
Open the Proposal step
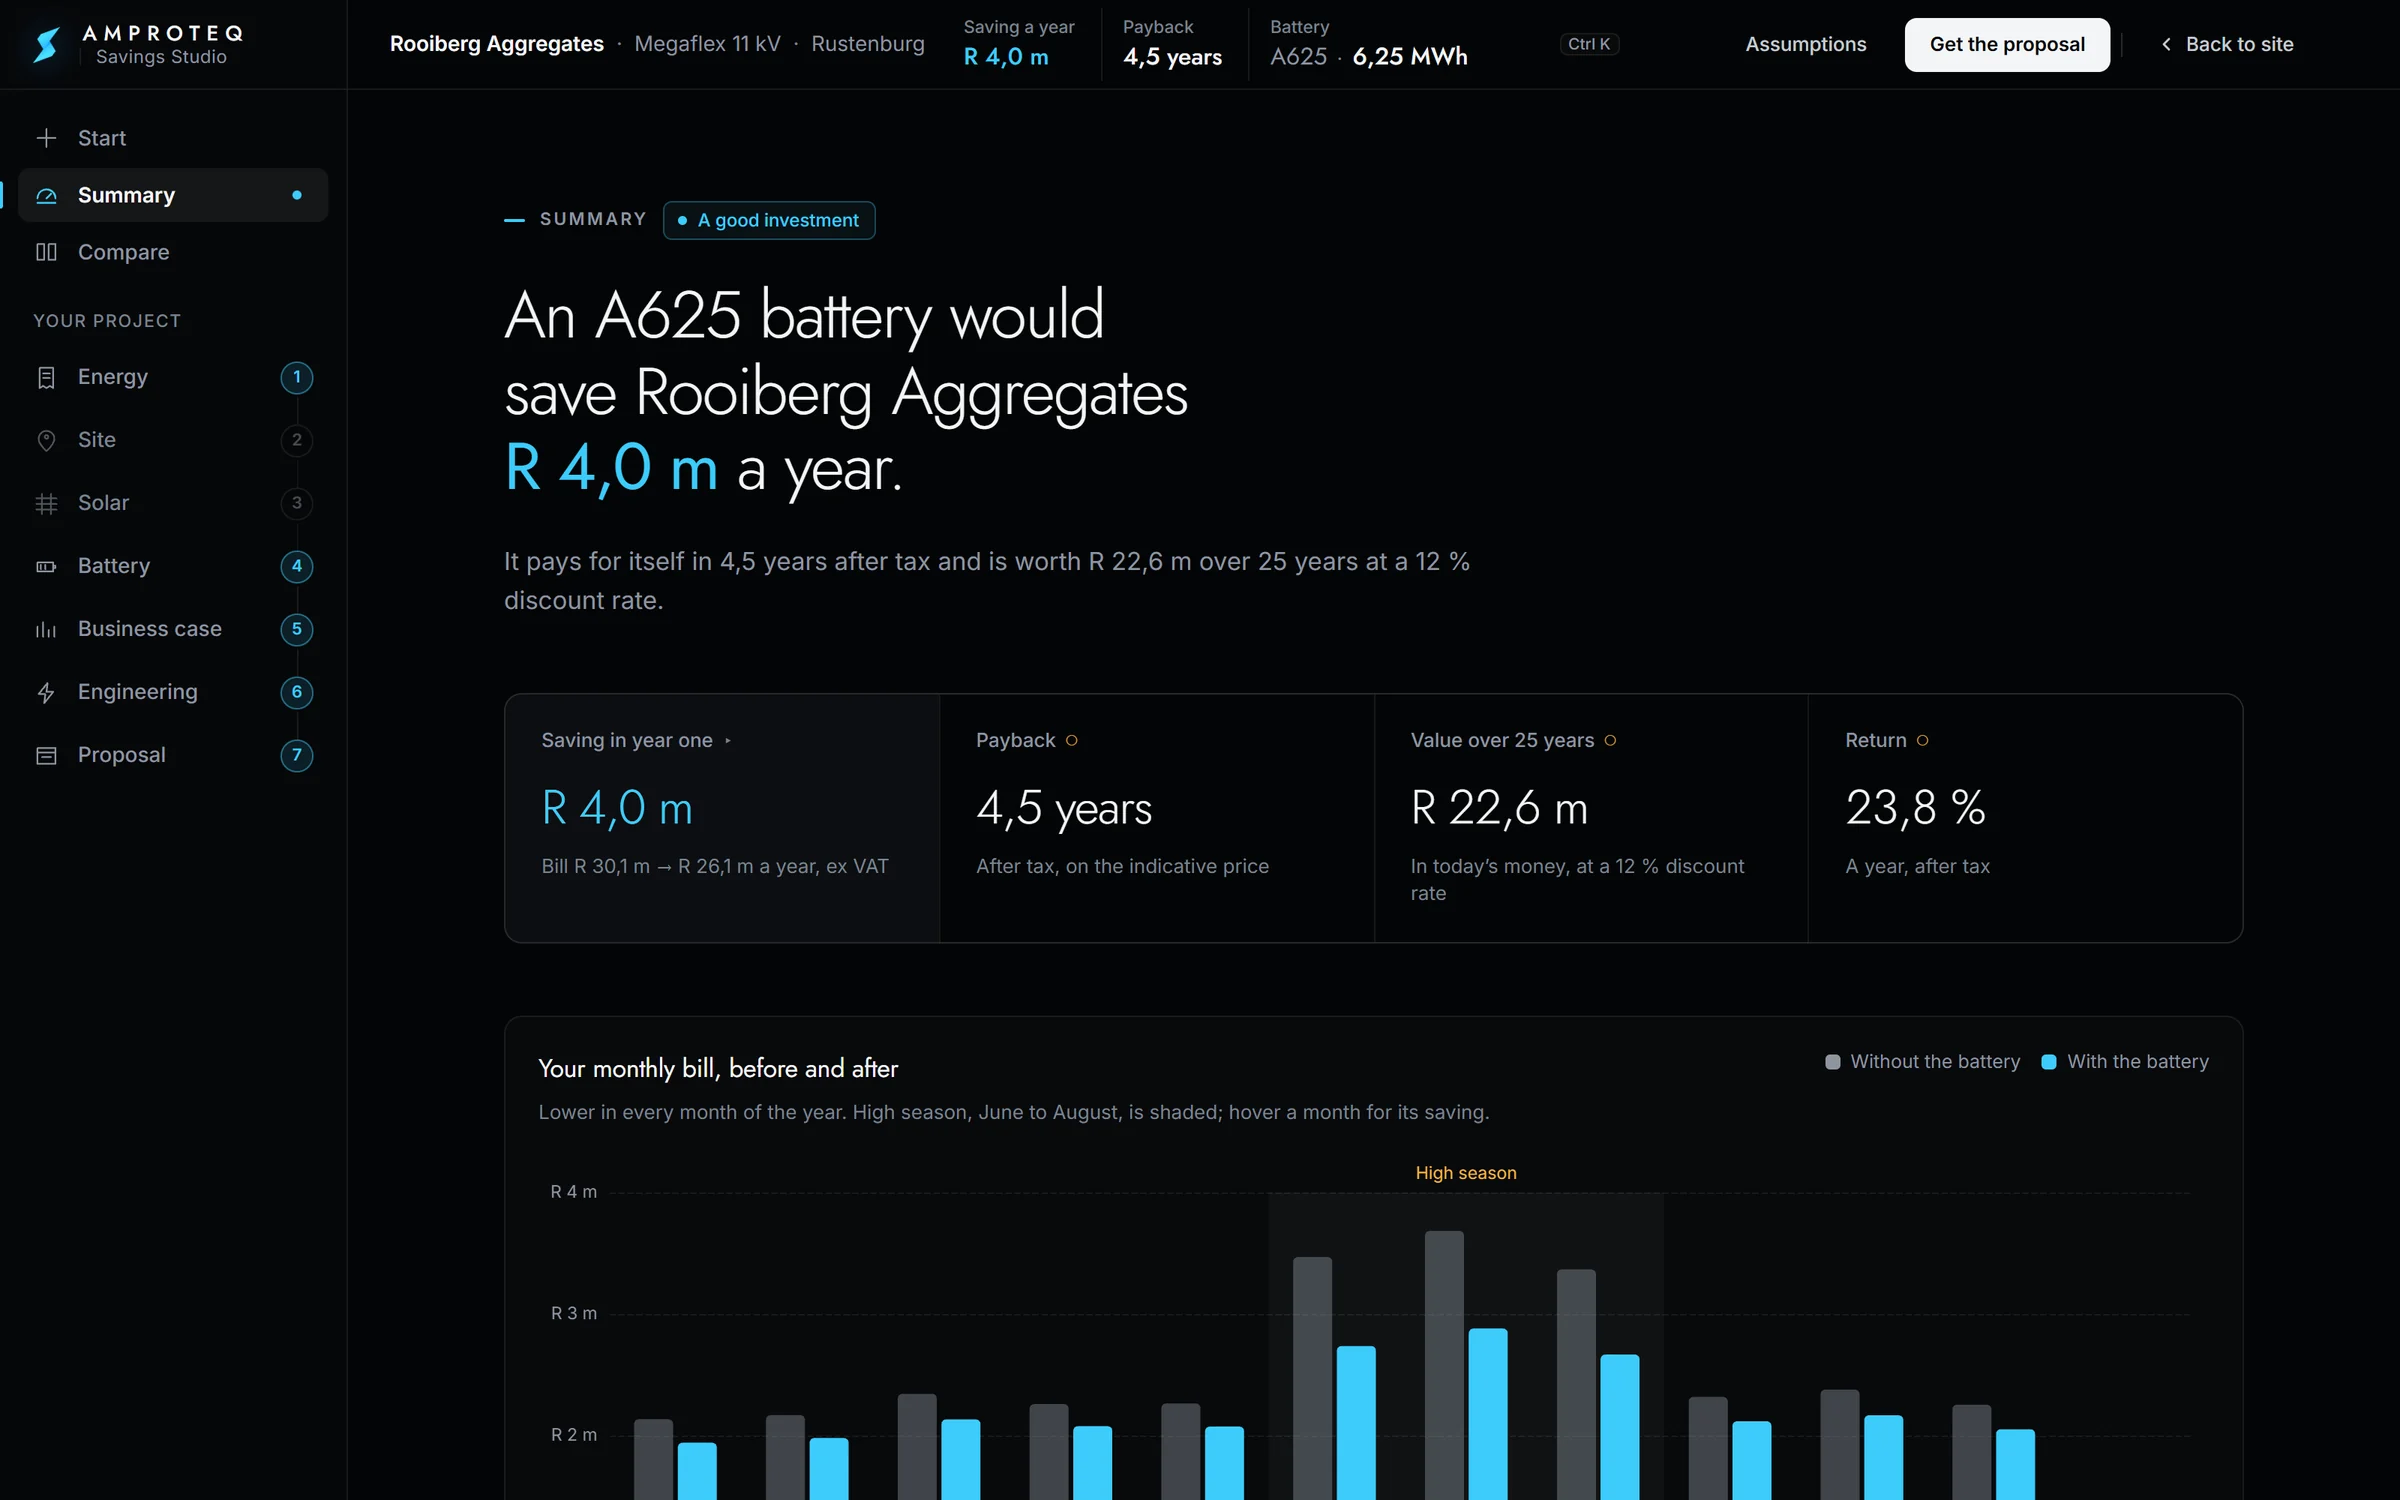(x=172, y=755)
